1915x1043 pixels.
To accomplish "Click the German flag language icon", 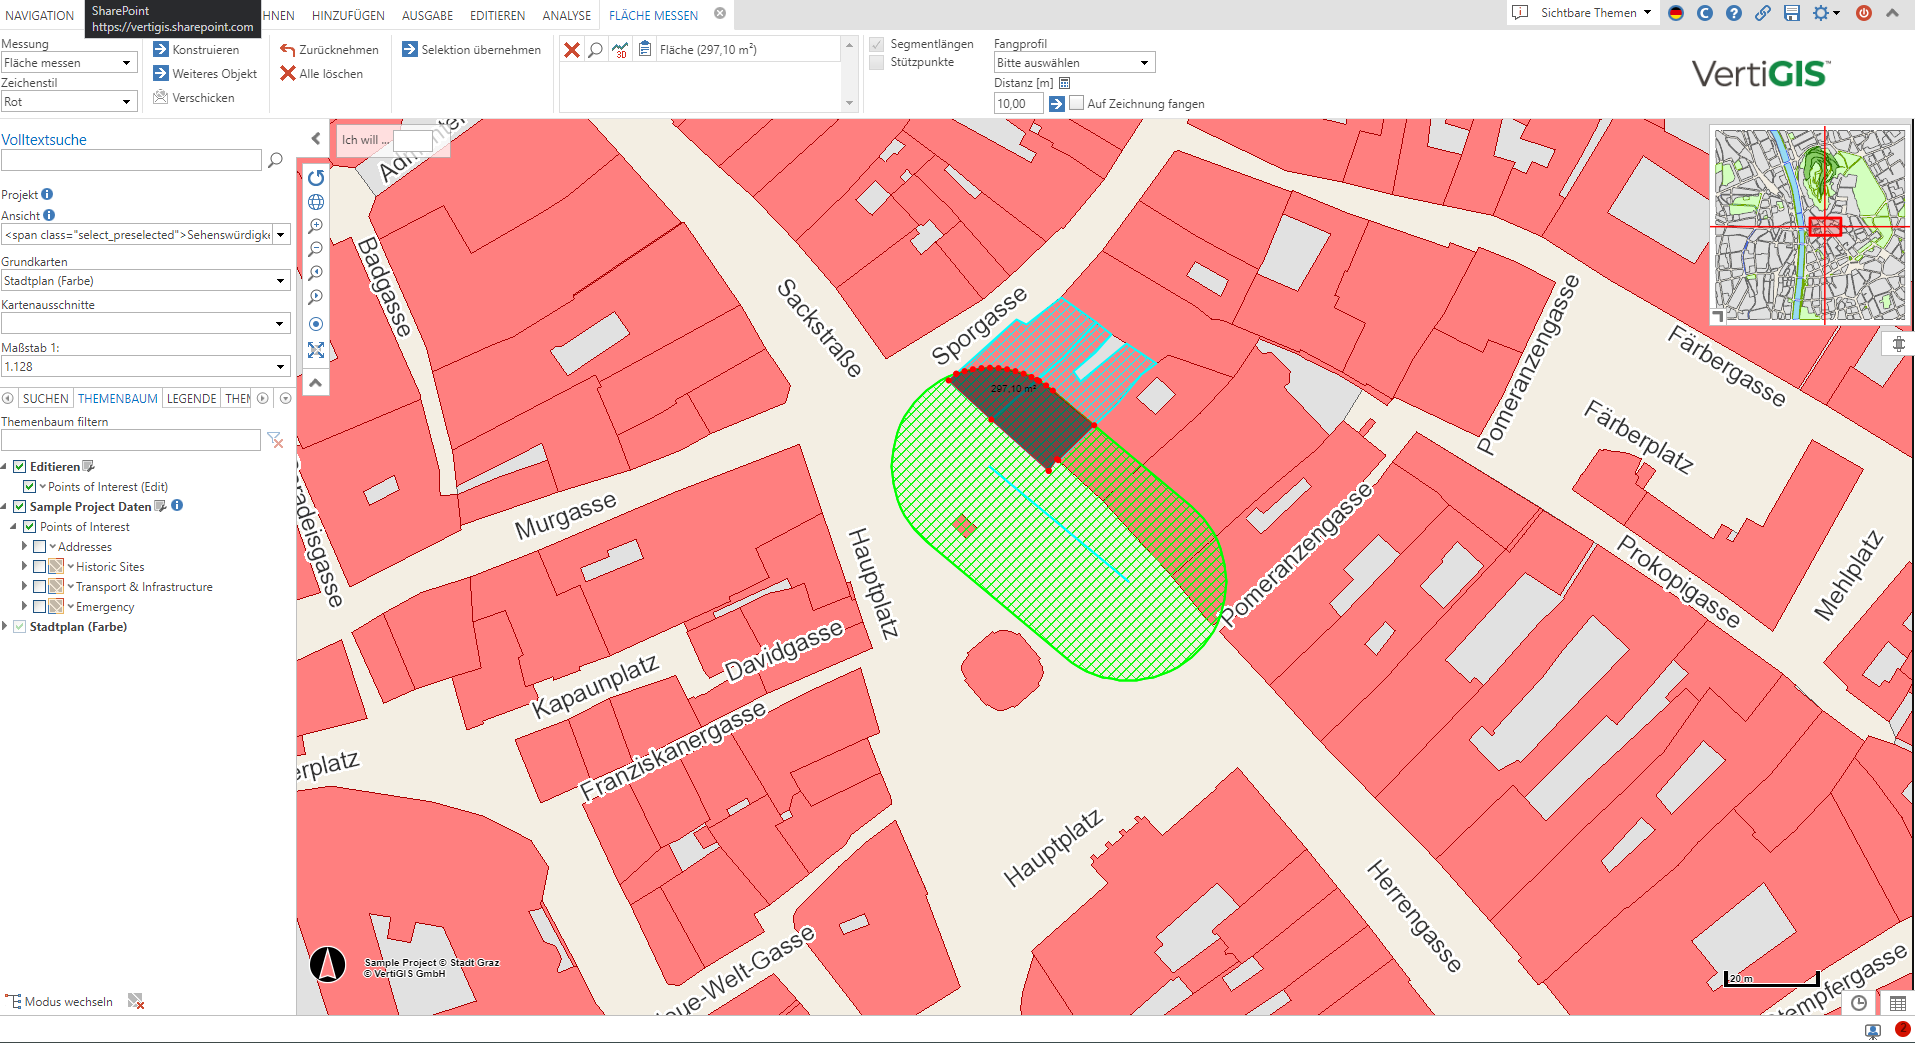I will point(1676,13).
